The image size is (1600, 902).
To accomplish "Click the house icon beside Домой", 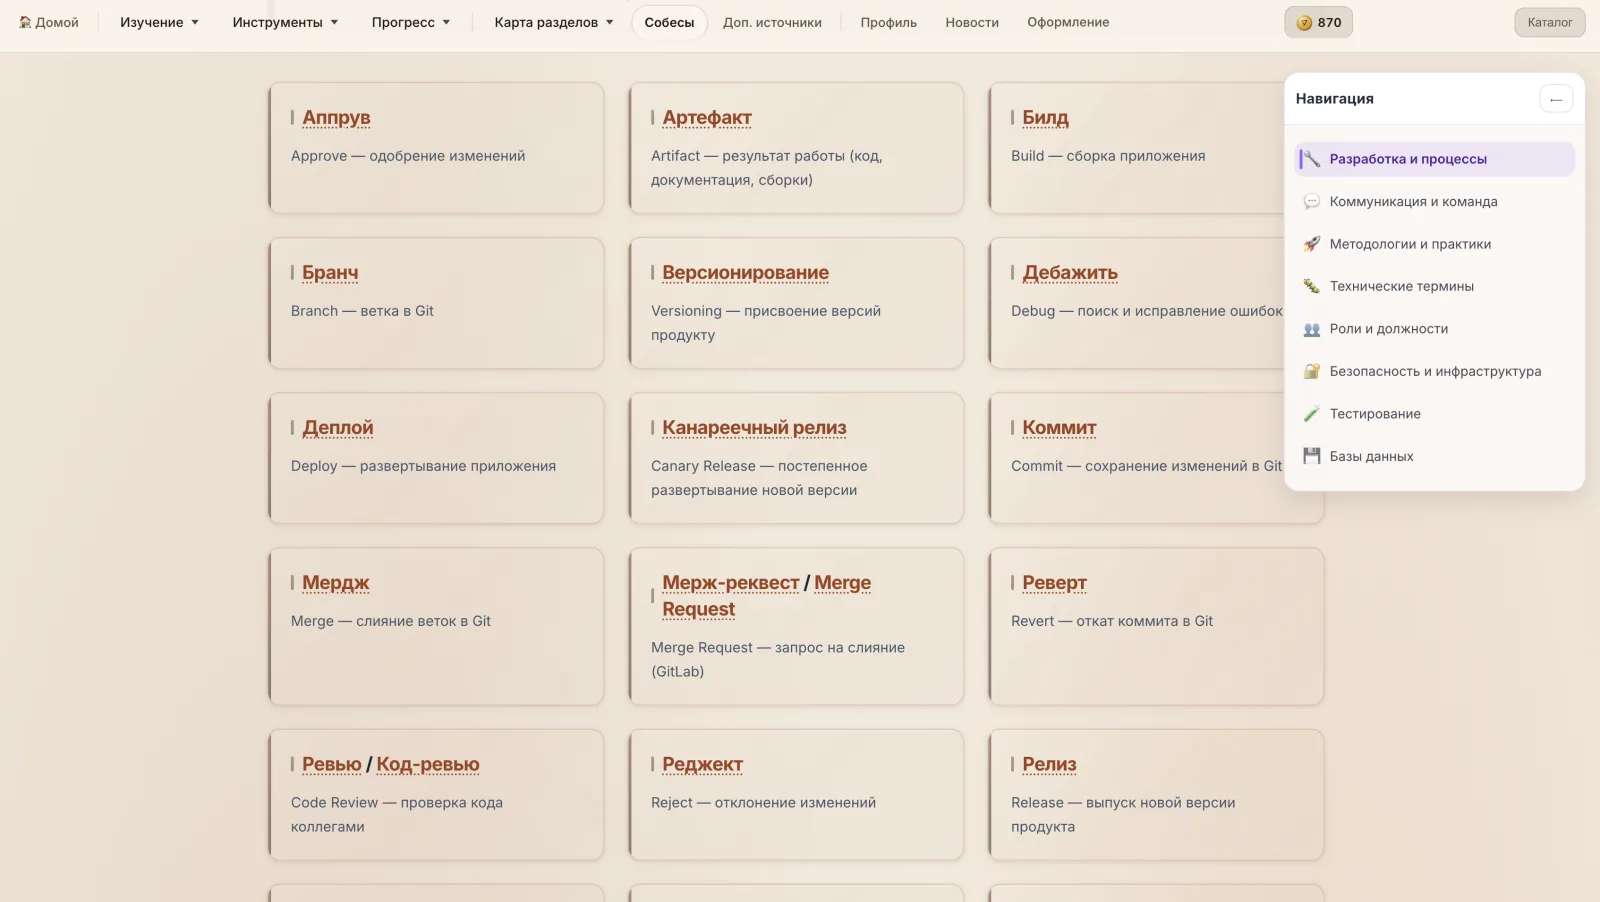I will 25,22.
